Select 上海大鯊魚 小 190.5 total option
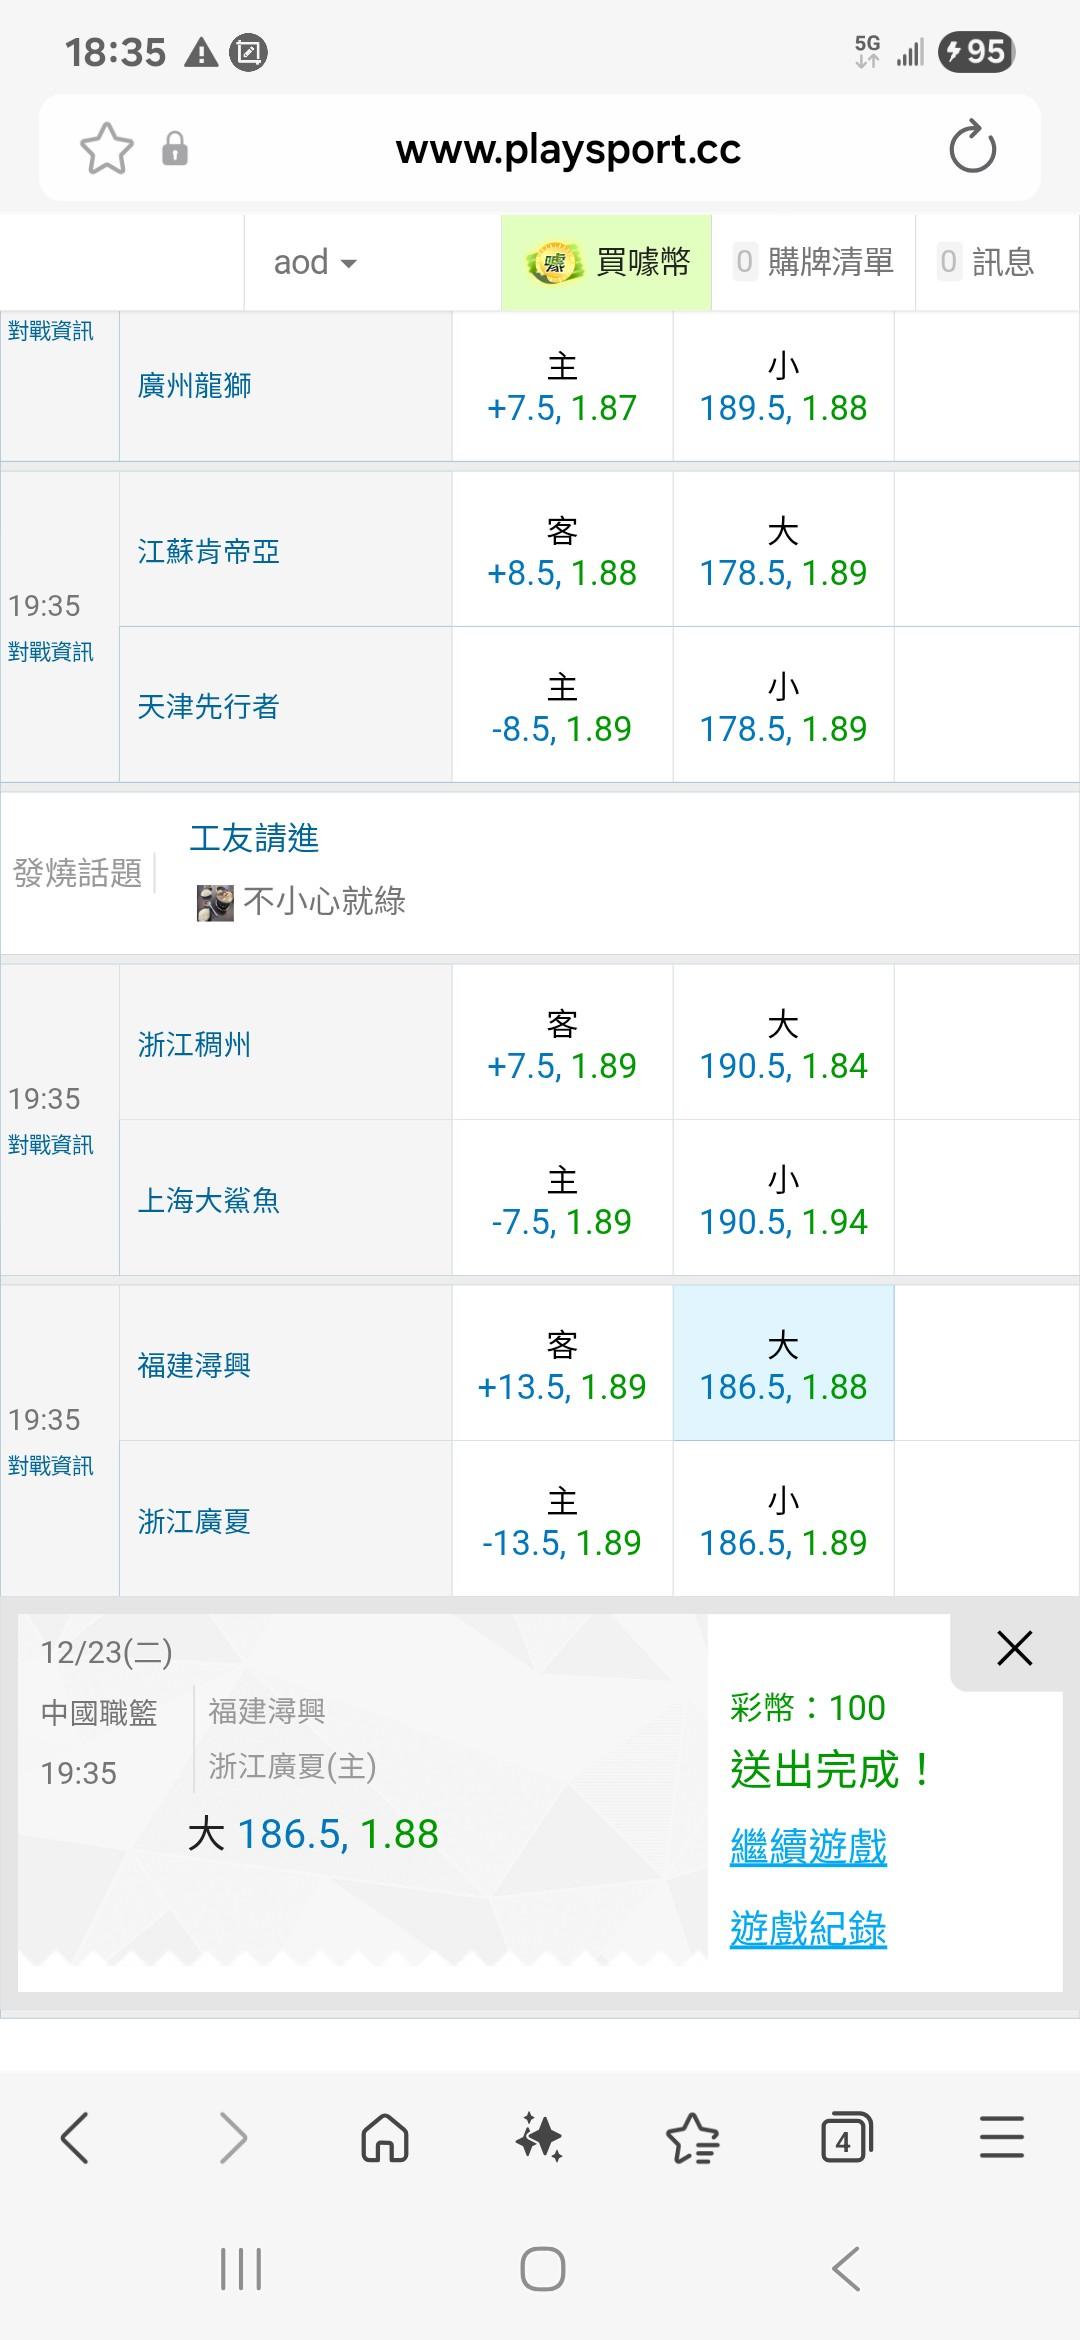 [x=783, y=1201]
